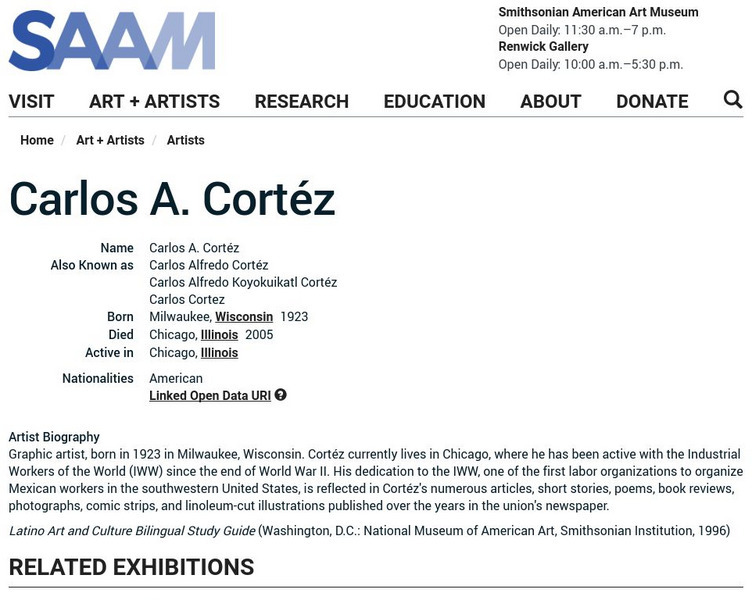Click the Related Exhibitions section heading

(x=131, y=567)
